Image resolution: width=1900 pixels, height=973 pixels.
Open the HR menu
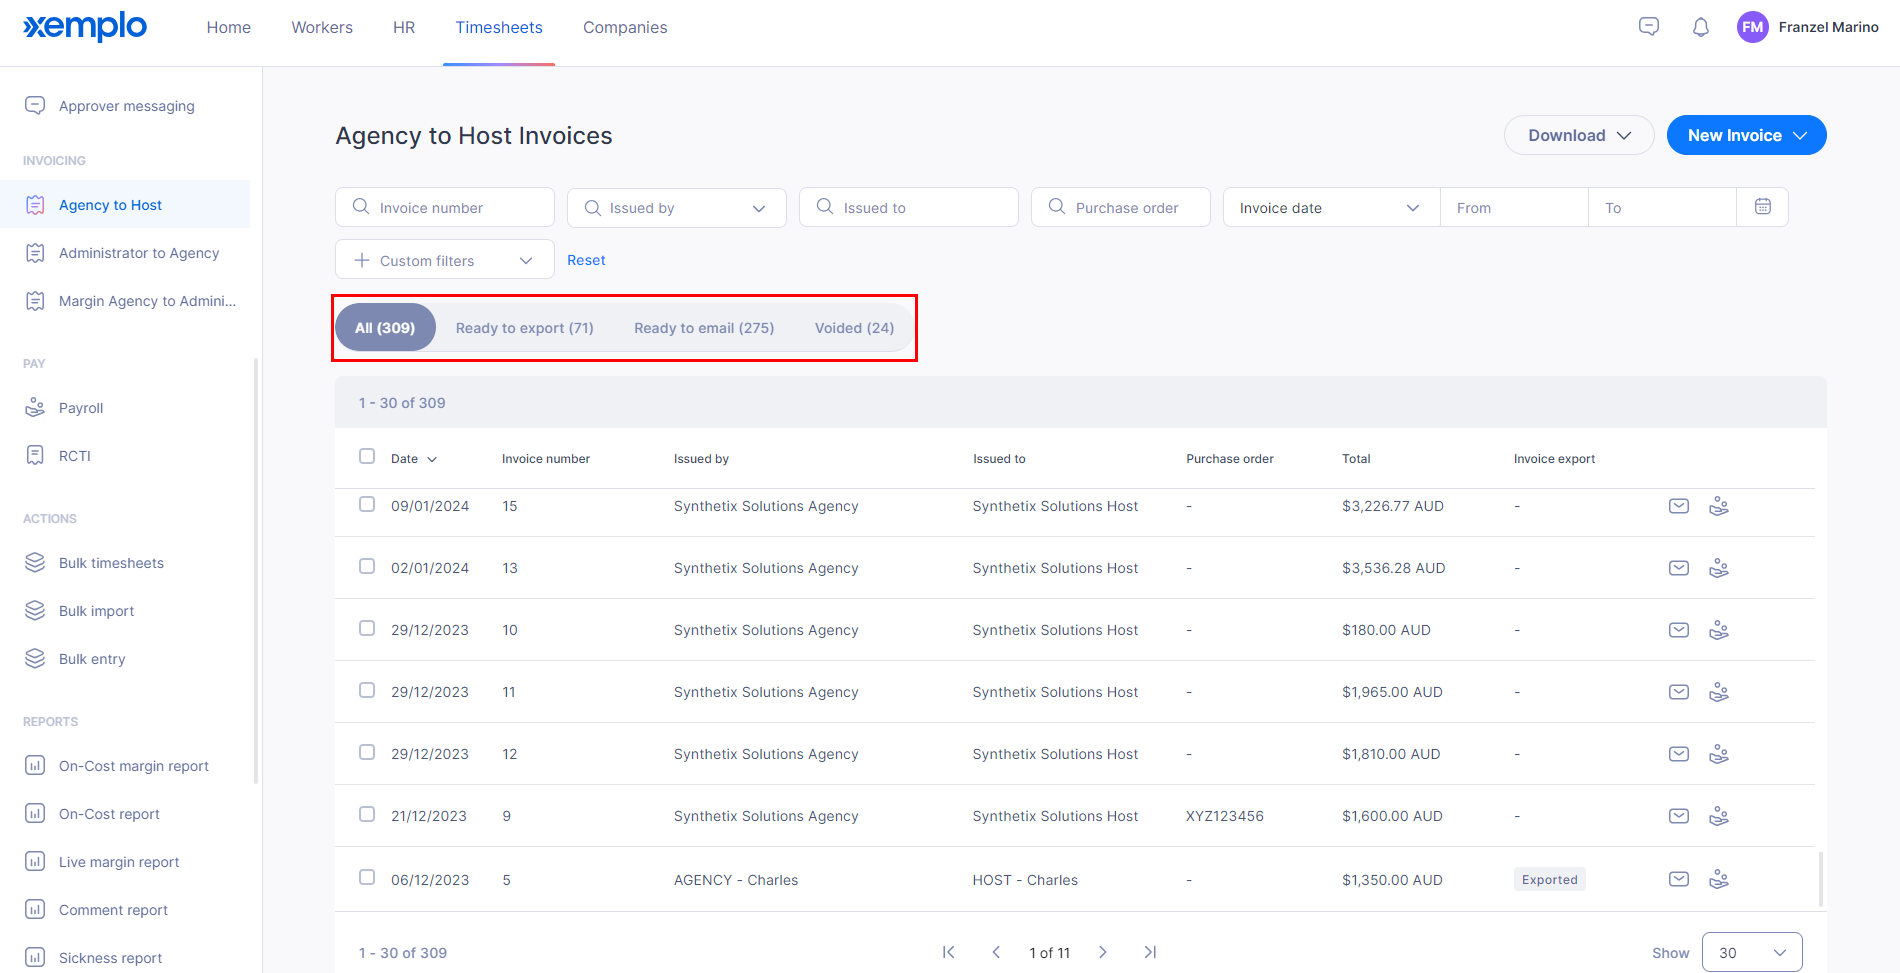[404, 27]
